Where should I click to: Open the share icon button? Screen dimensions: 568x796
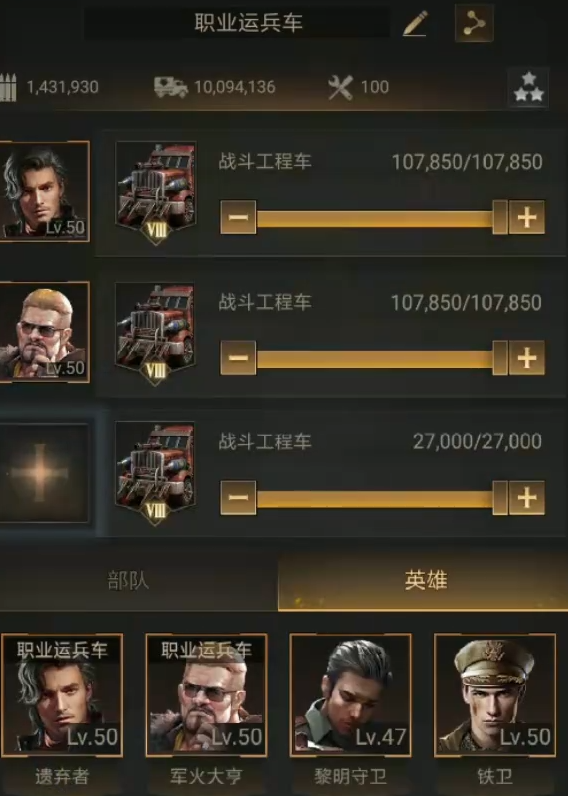click(474, 23)
